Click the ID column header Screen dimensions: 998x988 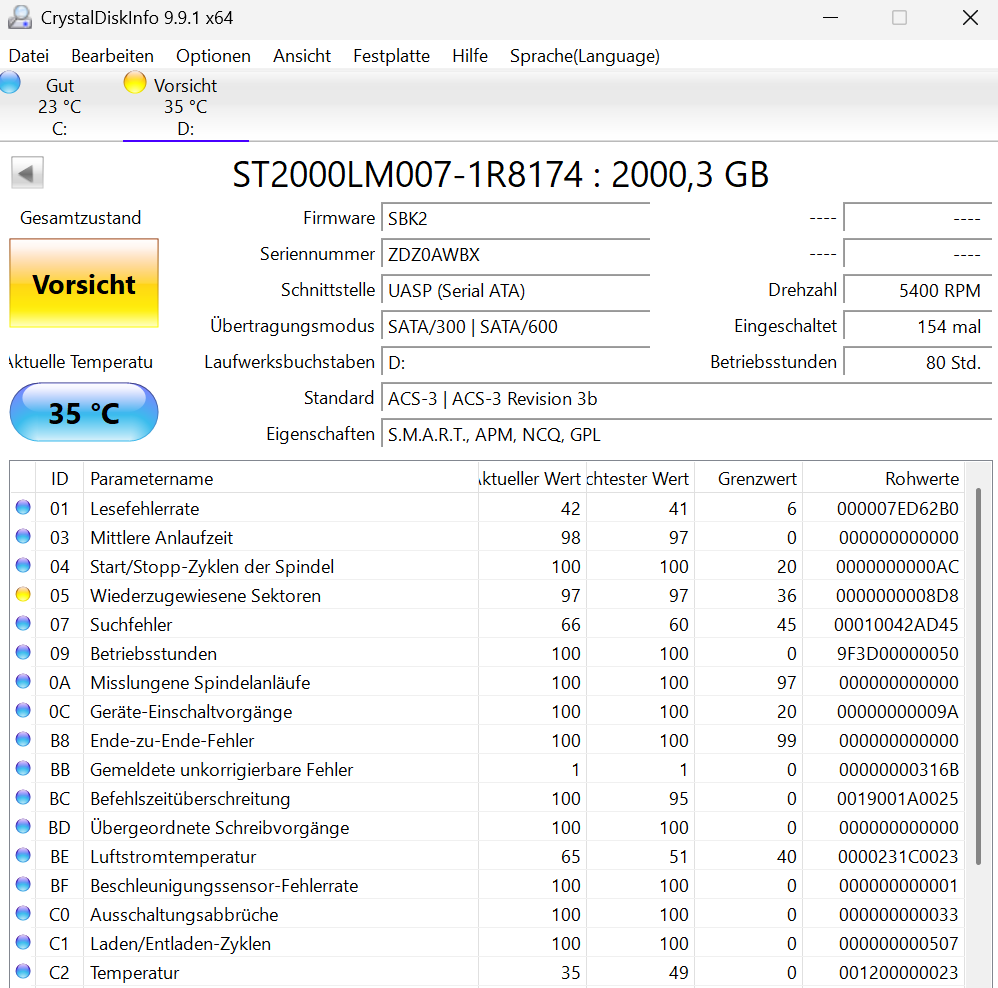(60, 479)
